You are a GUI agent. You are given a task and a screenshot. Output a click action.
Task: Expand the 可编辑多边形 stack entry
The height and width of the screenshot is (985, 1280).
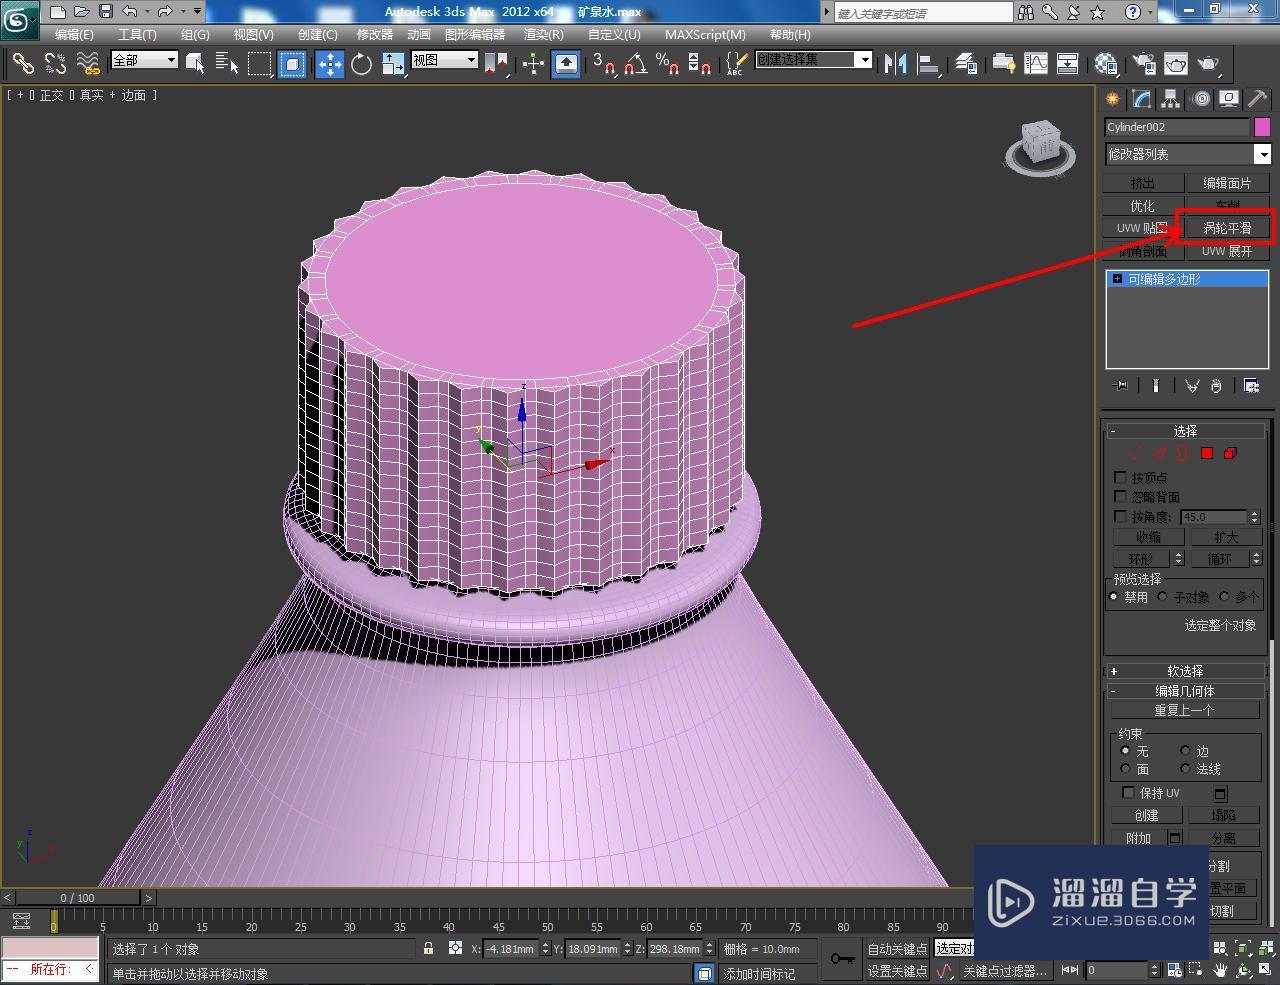pyautogui.click(x=1117, y=279)
